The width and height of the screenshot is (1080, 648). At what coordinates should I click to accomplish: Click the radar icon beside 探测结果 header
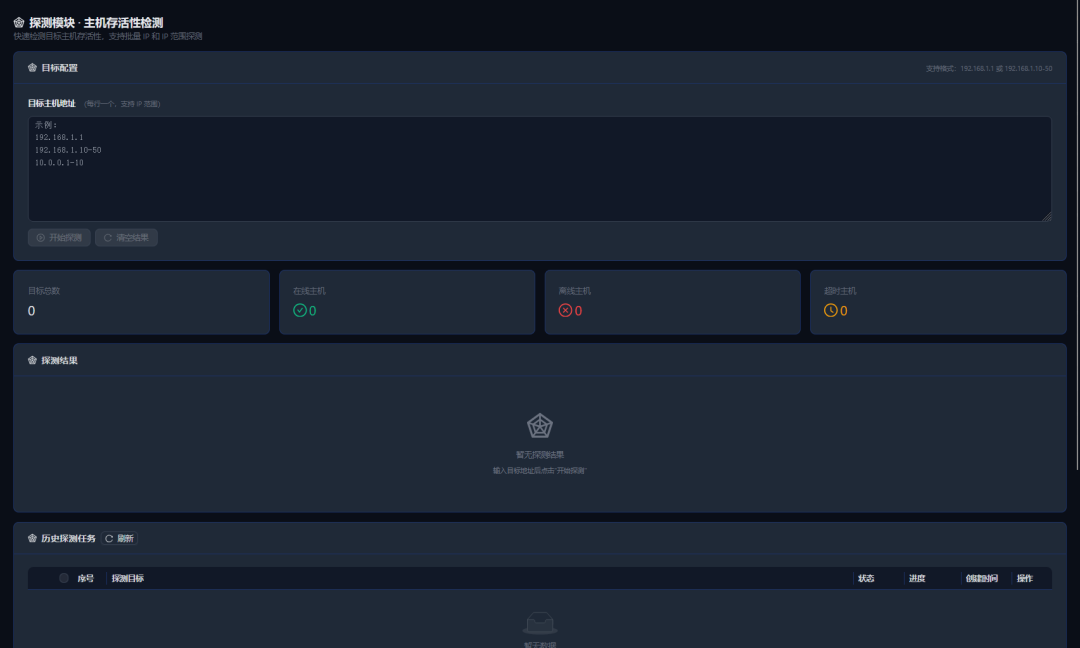coord(32,360)
